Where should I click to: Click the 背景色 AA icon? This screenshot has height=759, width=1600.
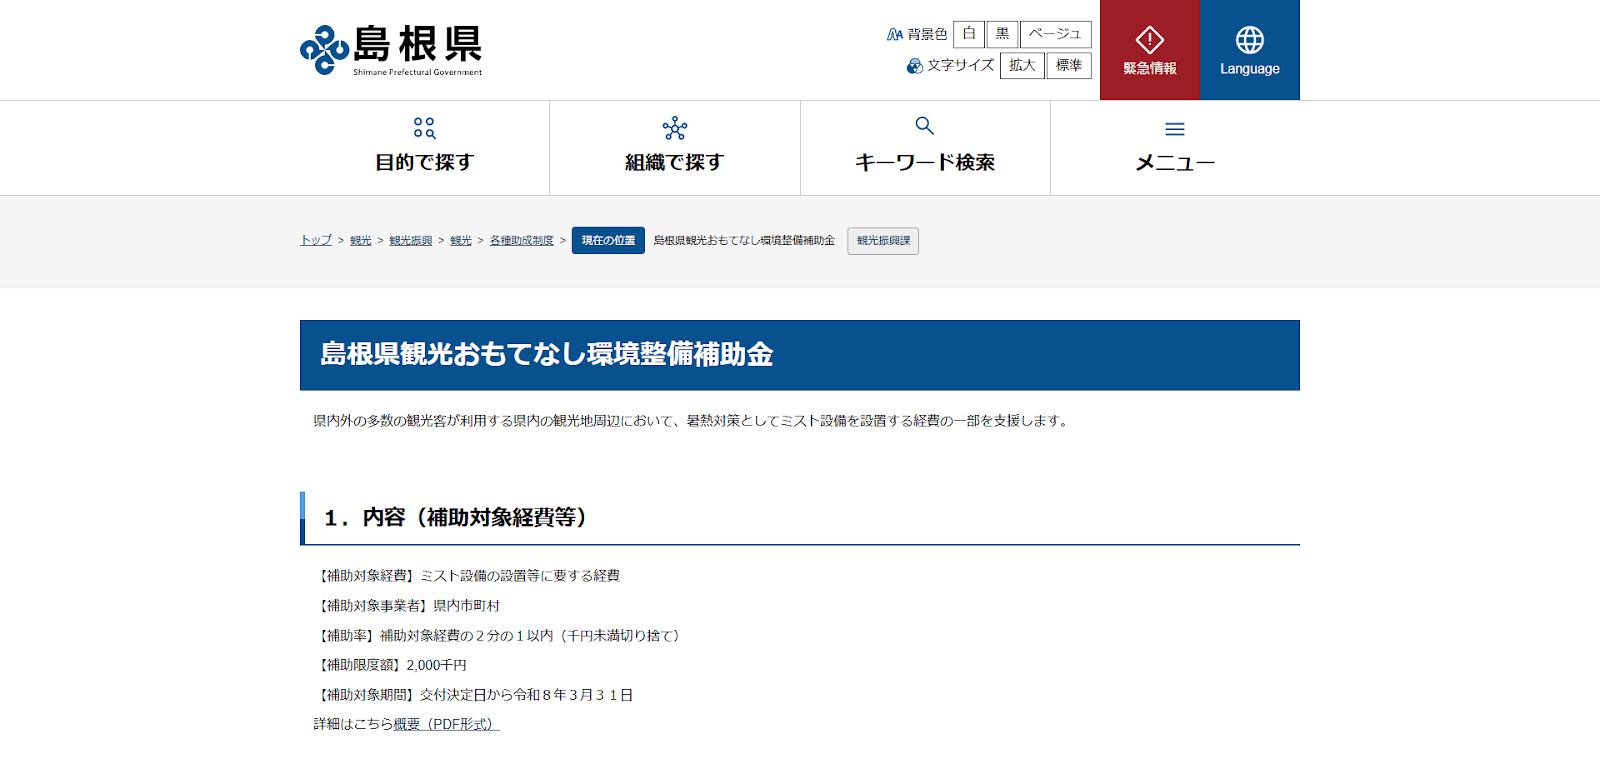[895, 34]
